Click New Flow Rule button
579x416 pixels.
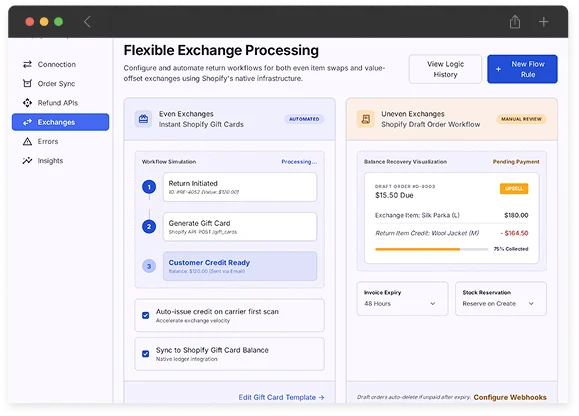click(x=522, y=69)
